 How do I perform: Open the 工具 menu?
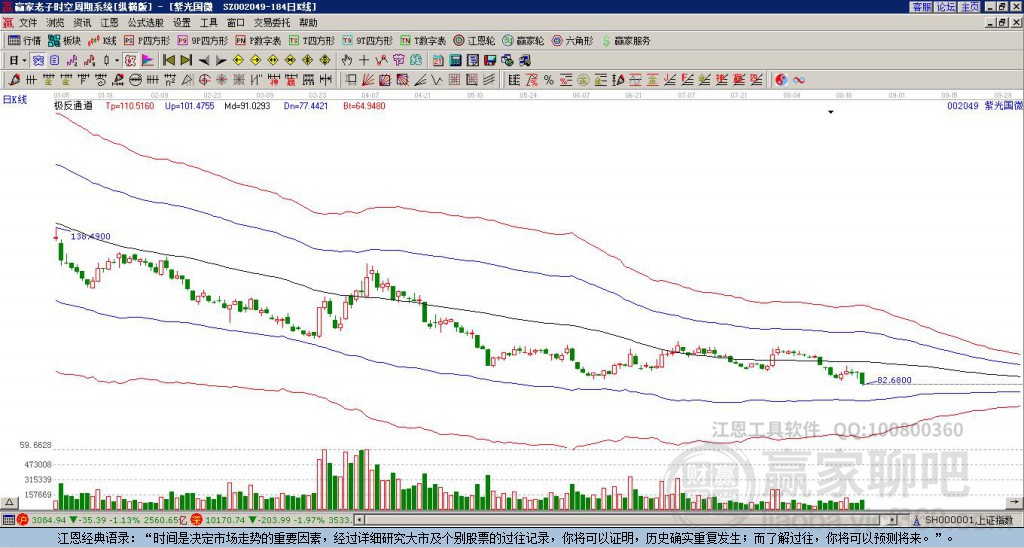[208, 23]
